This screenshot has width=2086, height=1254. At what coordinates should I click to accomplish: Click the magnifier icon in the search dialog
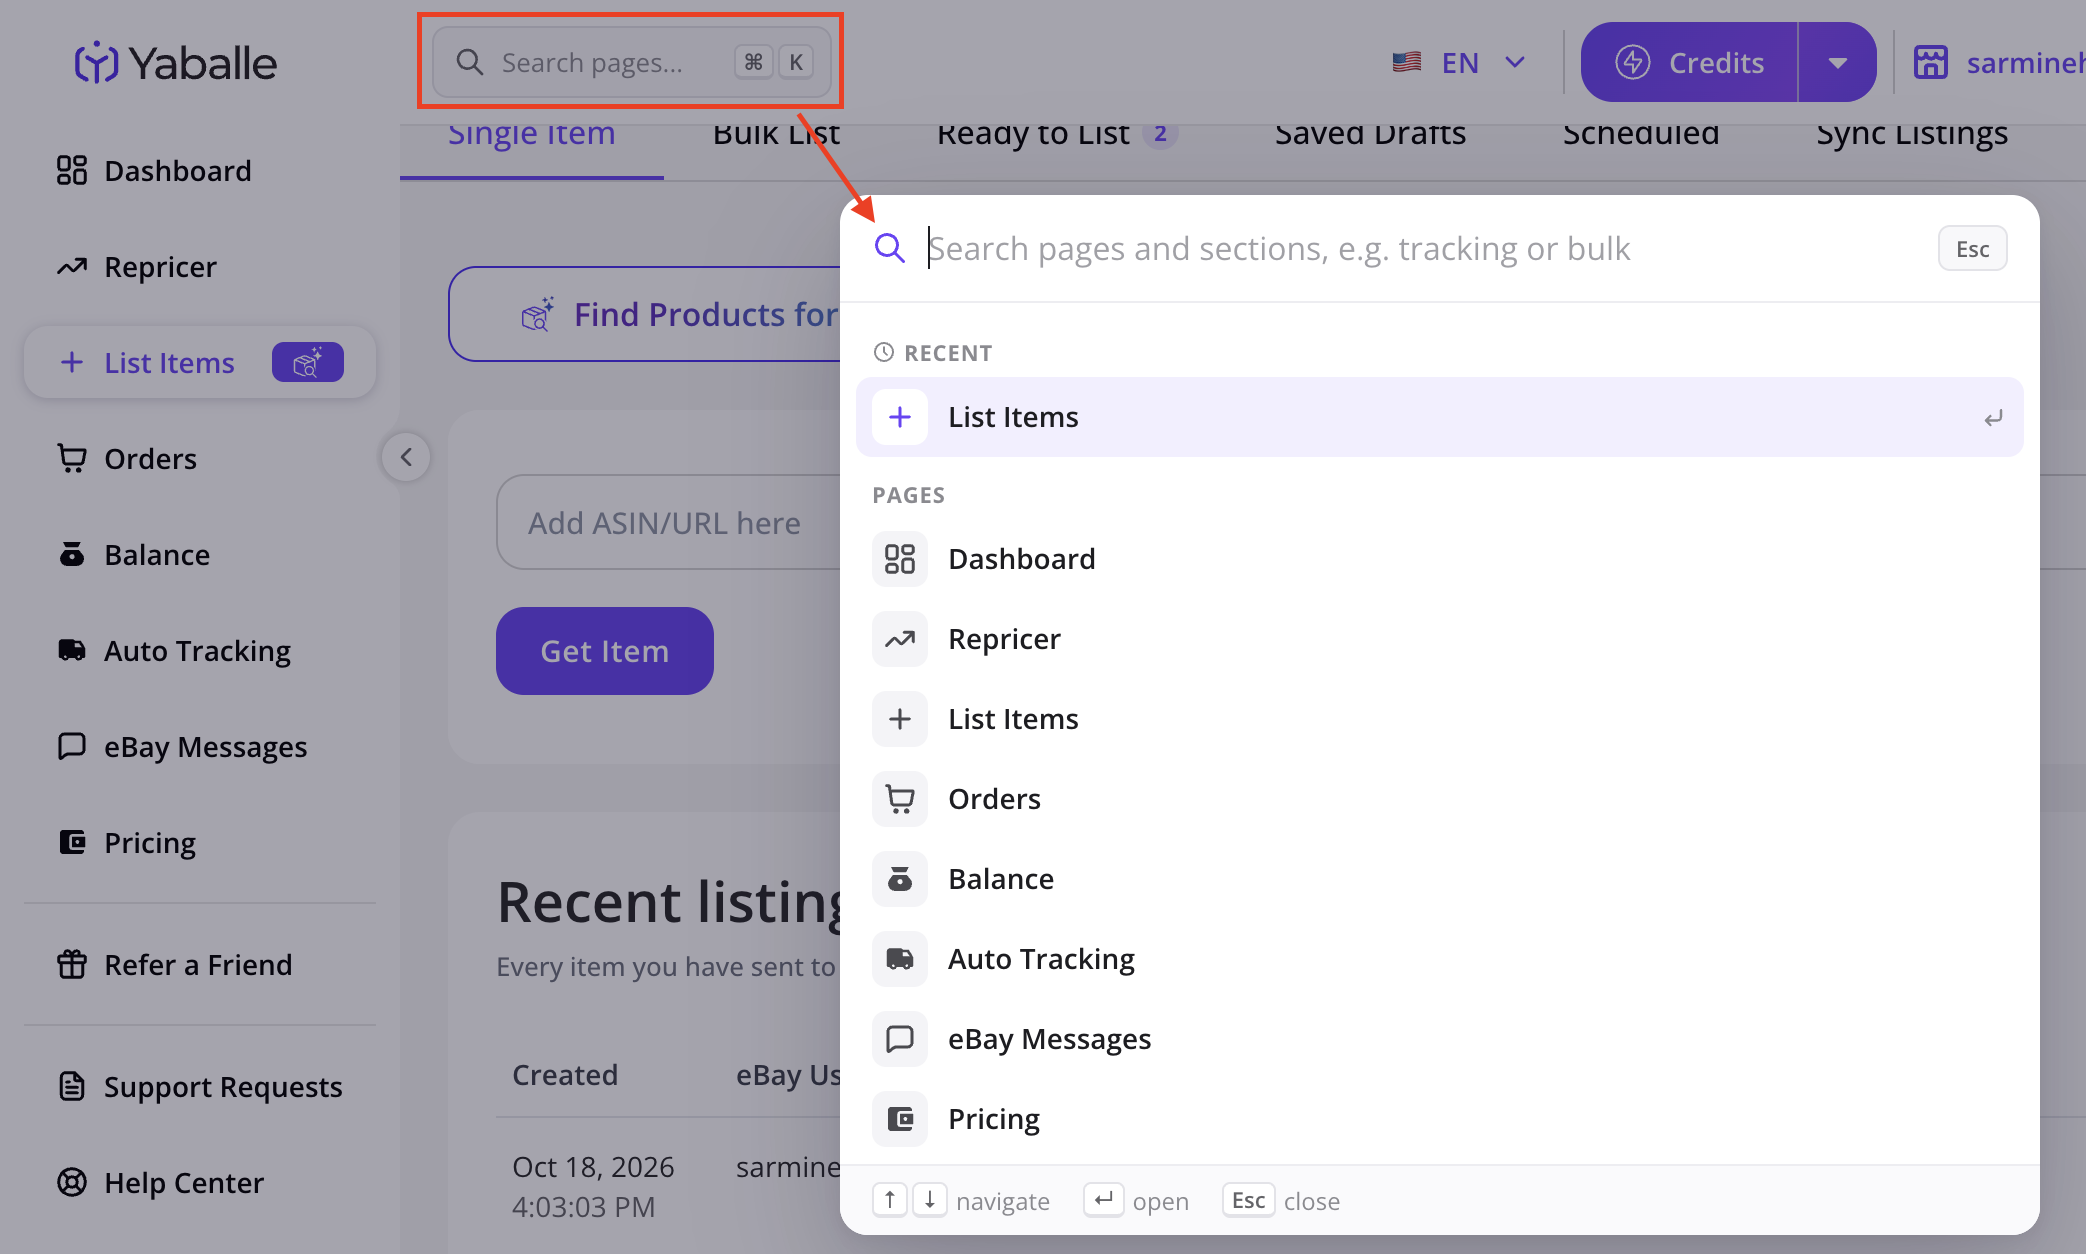889,248
